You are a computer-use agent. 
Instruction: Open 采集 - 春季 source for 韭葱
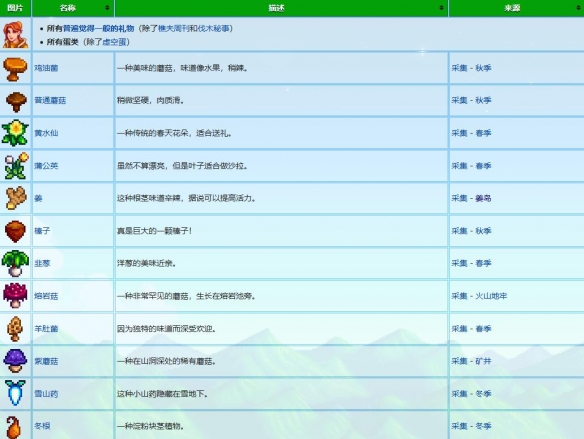coord(472,263)
